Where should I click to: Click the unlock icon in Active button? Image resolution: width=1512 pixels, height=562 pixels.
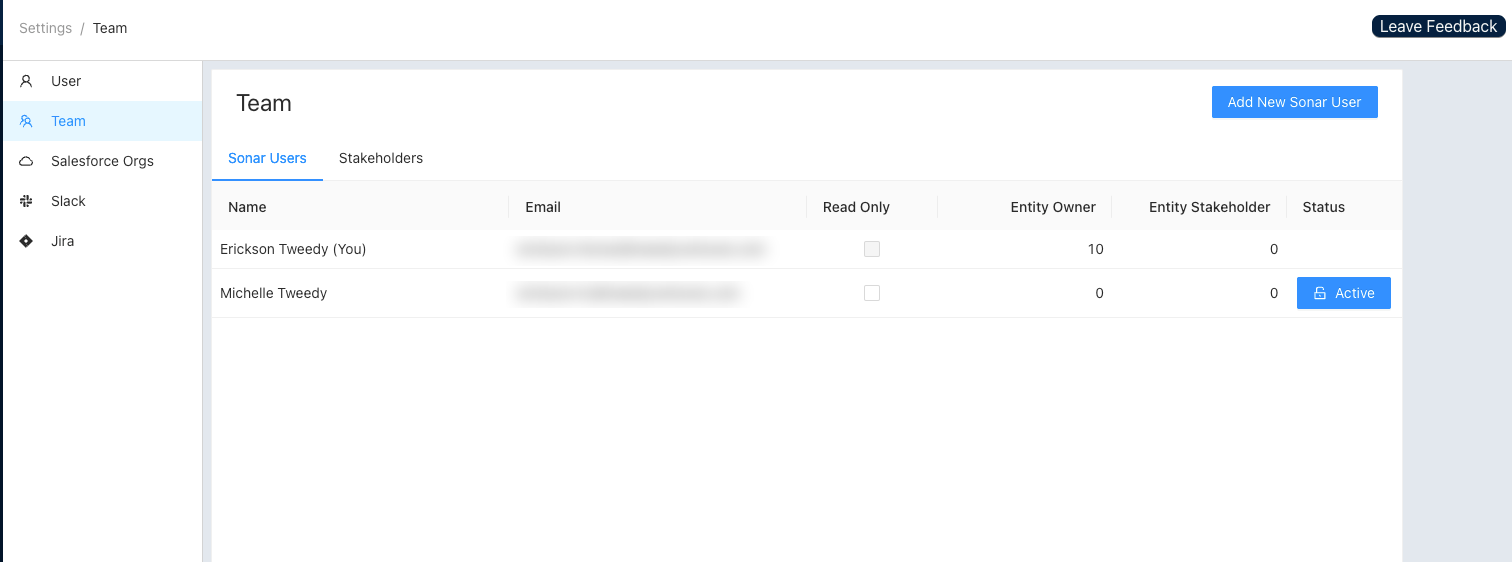click(x=1320, y=293)
